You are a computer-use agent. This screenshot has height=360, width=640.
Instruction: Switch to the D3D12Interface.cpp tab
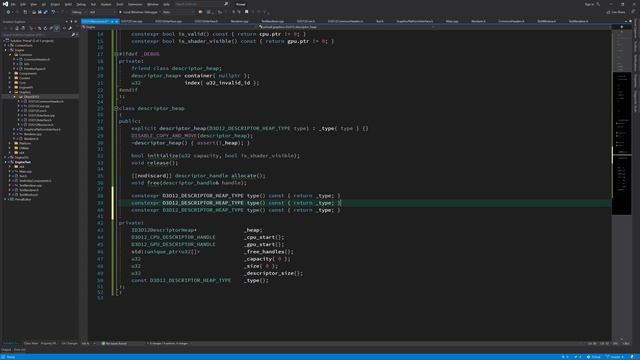[x=169, y=21]
